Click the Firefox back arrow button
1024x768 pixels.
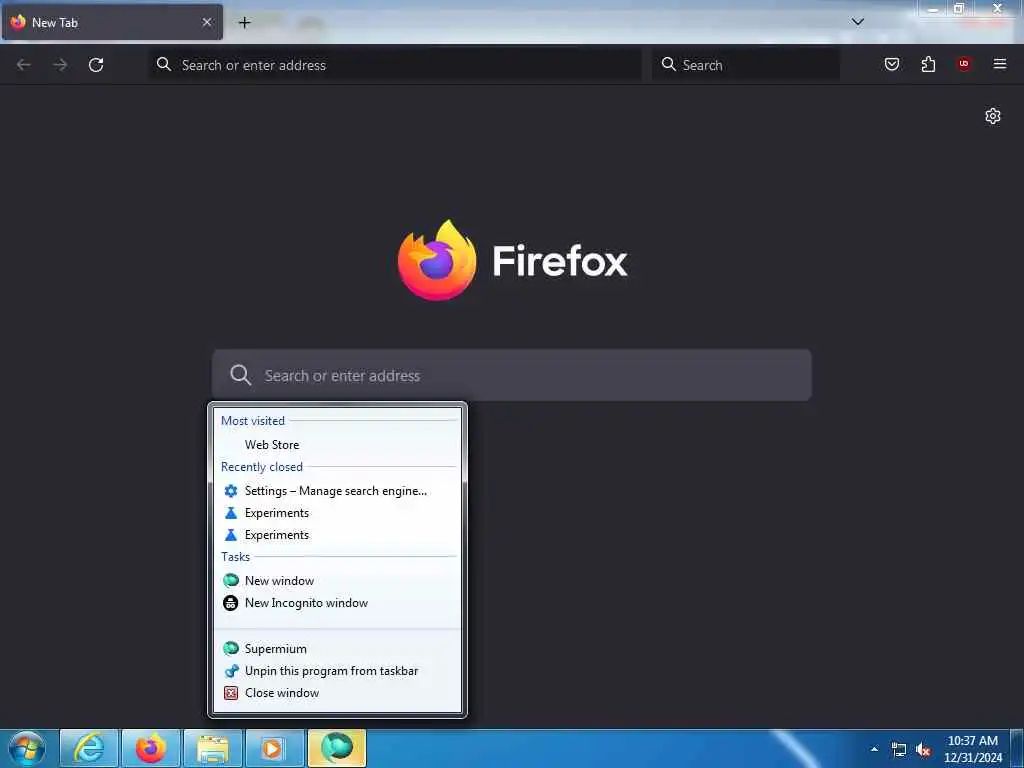(x=24, y=65)
